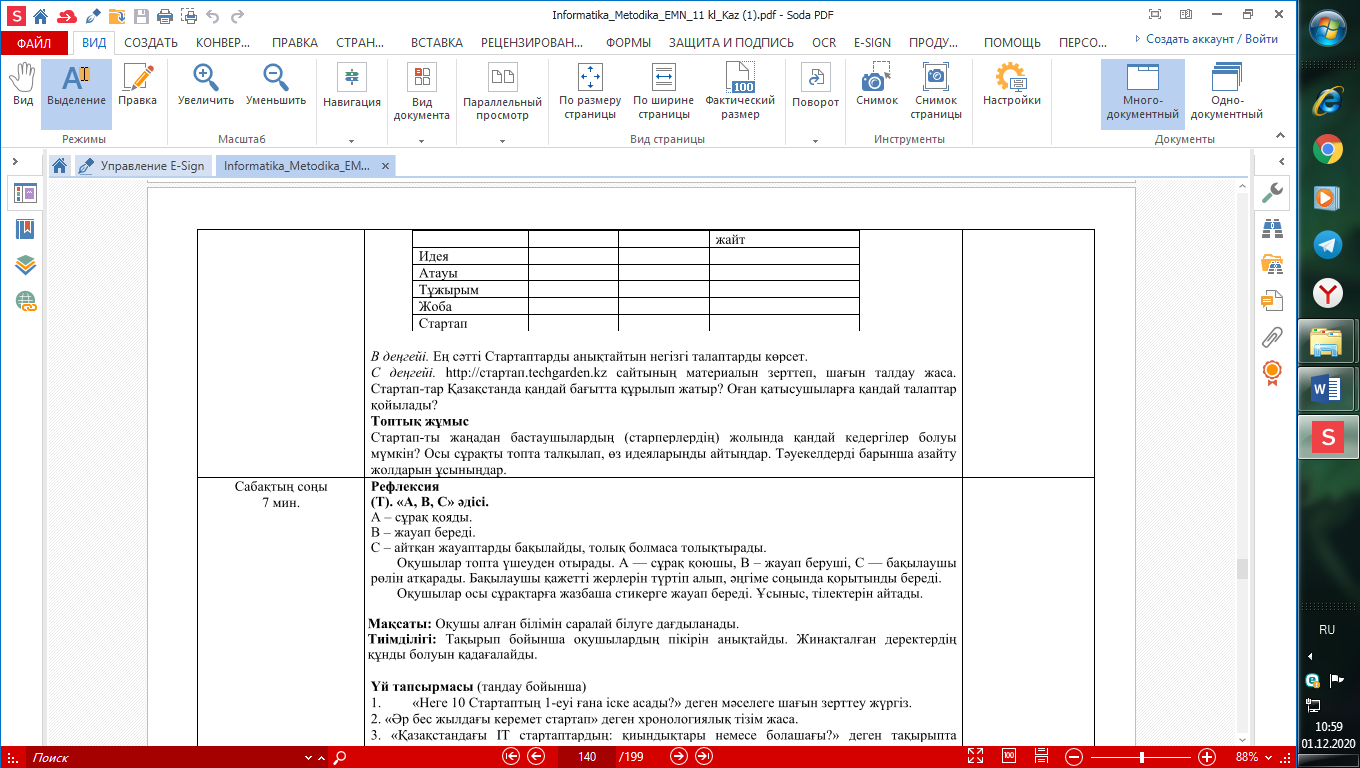Screen dimensions: 1360x768
Task: Take a Снимок snapshot of a region
Action: 877,86
